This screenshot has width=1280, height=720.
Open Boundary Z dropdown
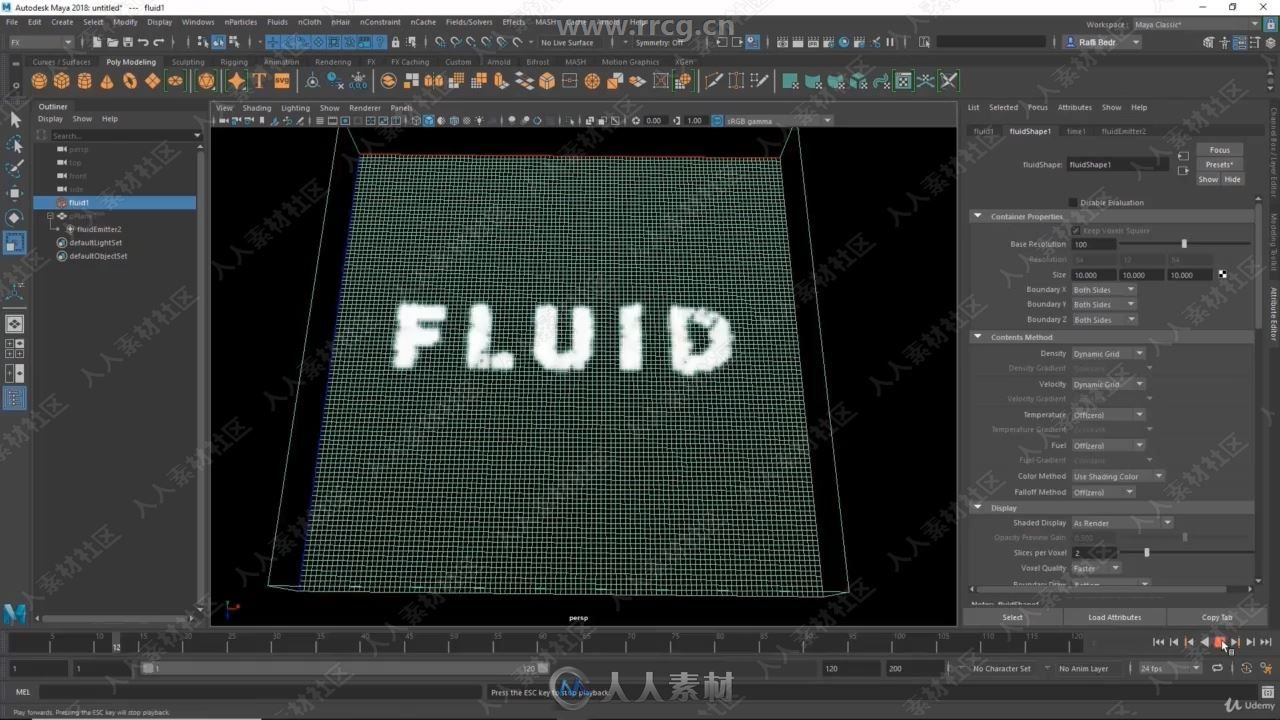(x=1103, y=320)
